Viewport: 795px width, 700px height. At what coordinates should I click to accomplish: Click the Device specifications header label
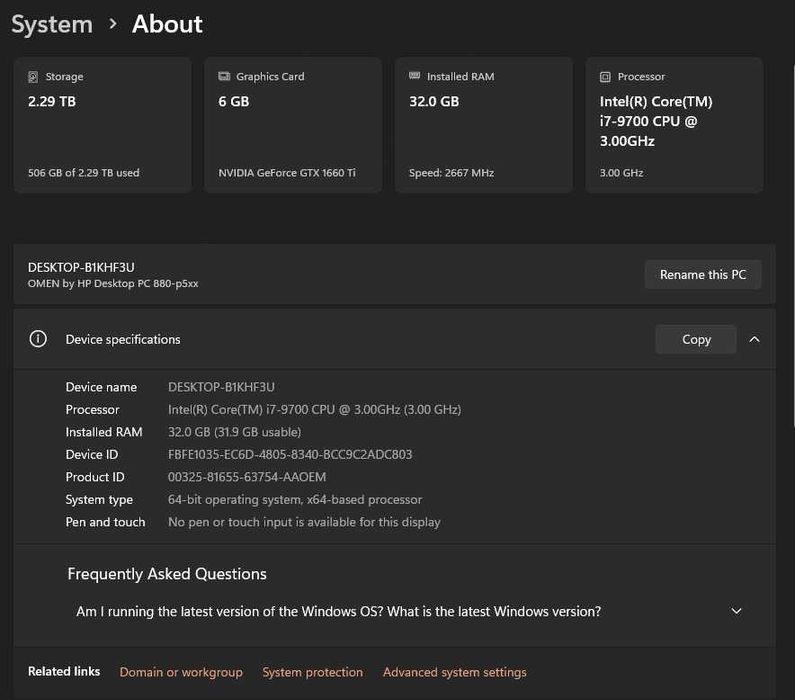[123, 339]
